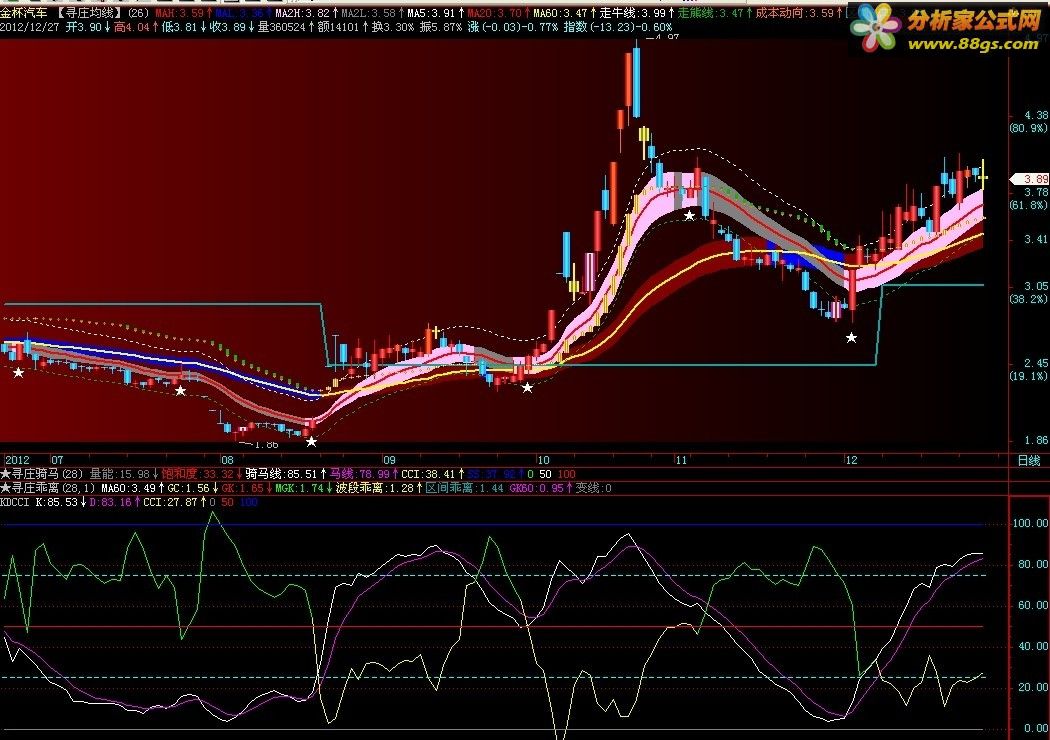This screenshot has width=1050, height=740.
Task: Open the www.88gs.com website link
Action: click(x=974, y=44)
